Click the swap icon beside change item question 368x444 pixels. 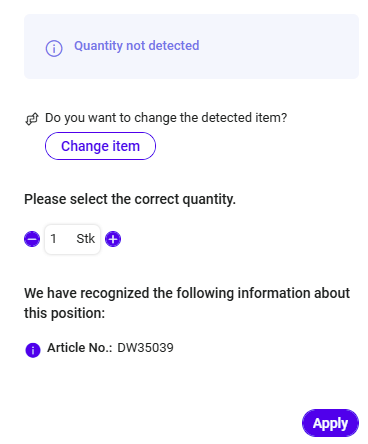(x=32, y=119)
